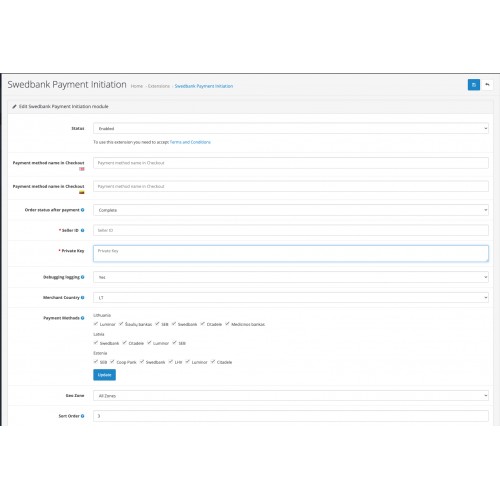Click the Swedbank Payment Initiation page title
This screenshot has width=500, height=500.
[x=67, y=85]
